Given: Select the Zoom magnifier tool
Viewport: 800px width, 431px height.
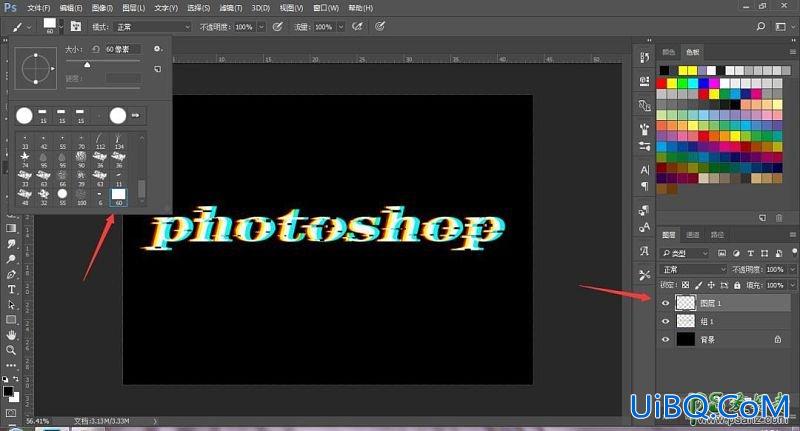Looking at the screenshot, I should [x=11, y=350].
